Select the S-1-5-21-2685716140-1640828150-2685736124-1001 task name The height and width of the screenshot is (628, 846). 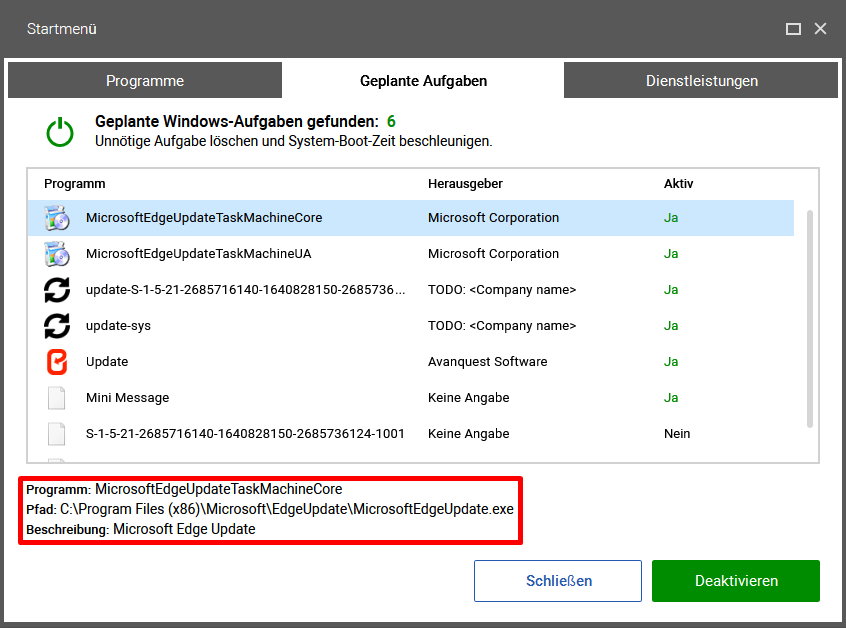pyautogui.click(x=245, y=434)
